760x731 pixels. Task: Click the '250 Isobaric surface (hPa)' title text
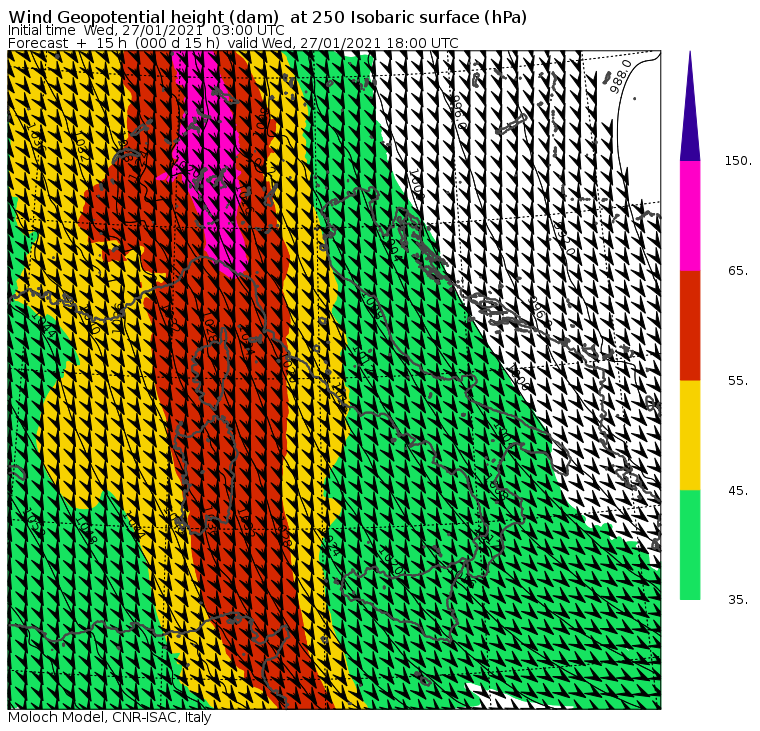tap(419, 17)
